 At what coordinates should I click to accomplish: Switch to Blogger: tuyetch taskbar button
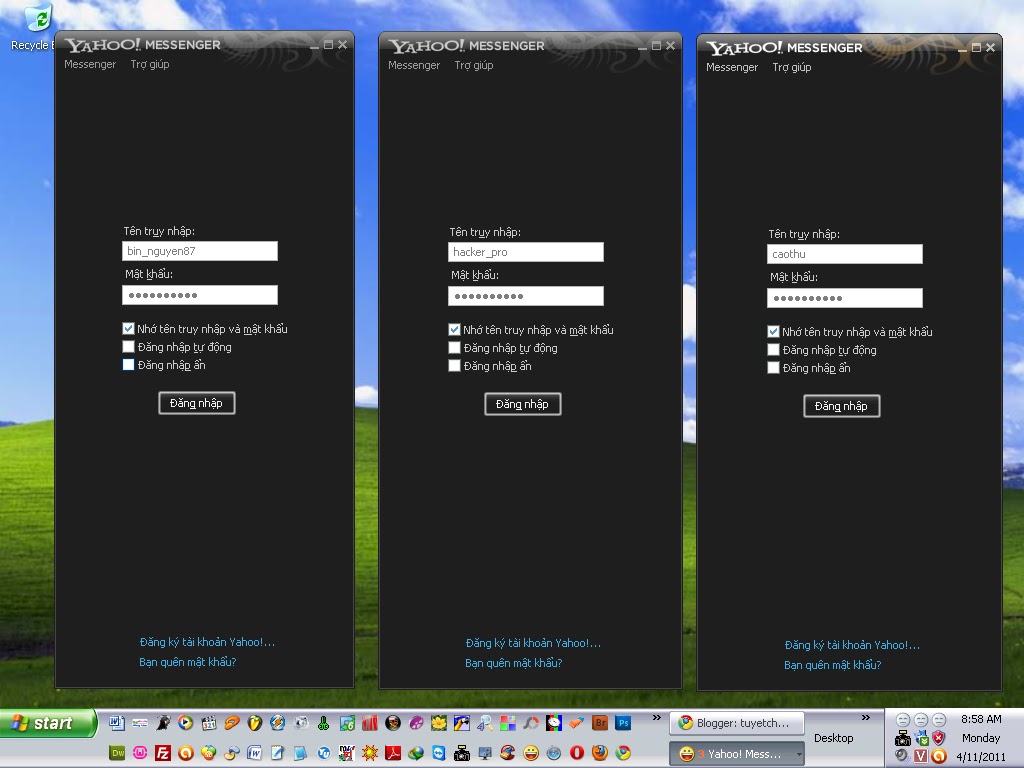[x=736, y=723]
